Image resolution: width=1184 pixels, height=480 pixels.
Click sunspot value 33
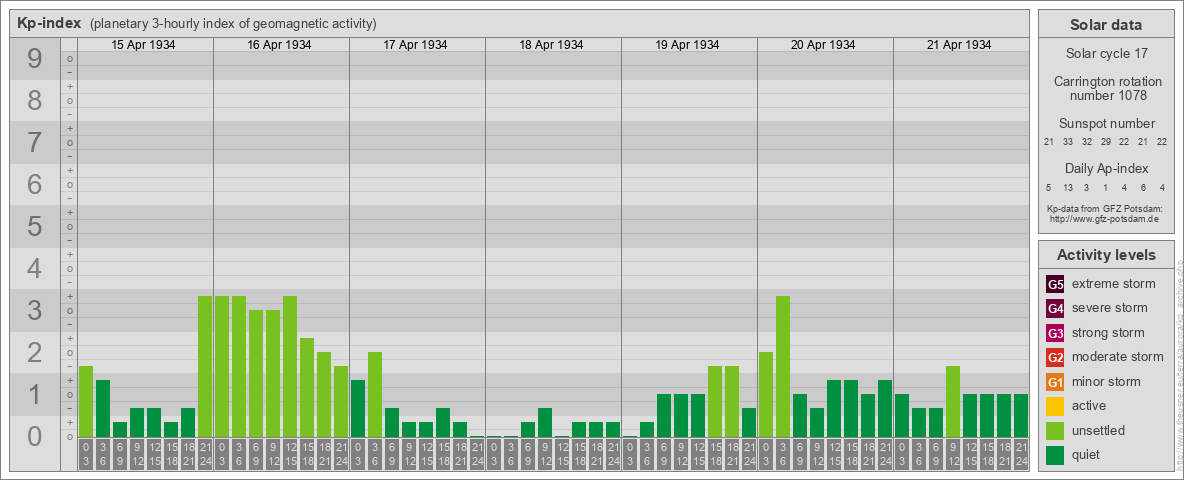[1068, 142]
